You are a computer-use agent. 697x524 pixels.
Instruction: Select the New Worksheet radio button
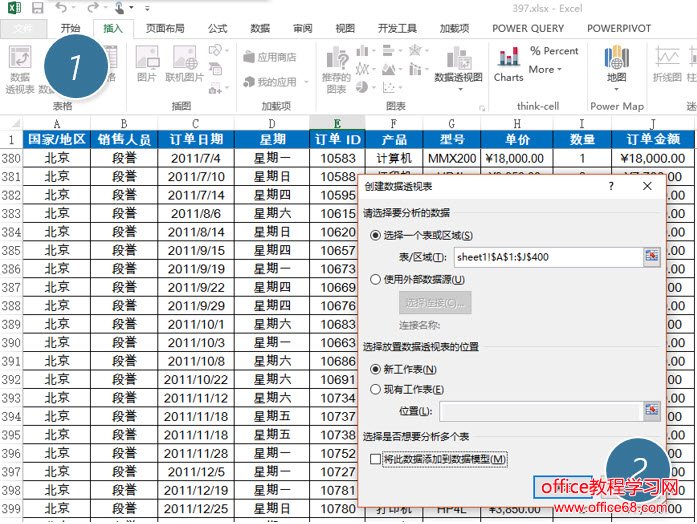coord(376,369)
